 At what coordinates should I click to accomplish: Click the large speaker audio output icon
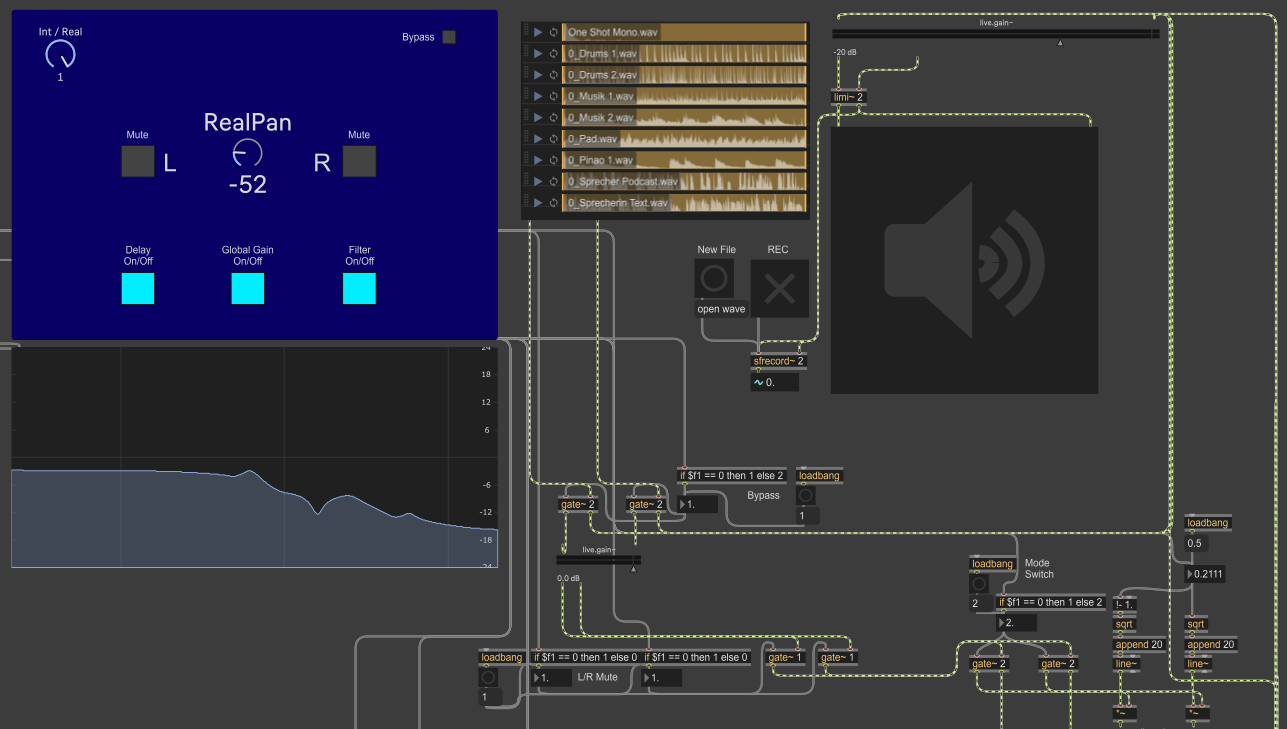coord(964,260)
